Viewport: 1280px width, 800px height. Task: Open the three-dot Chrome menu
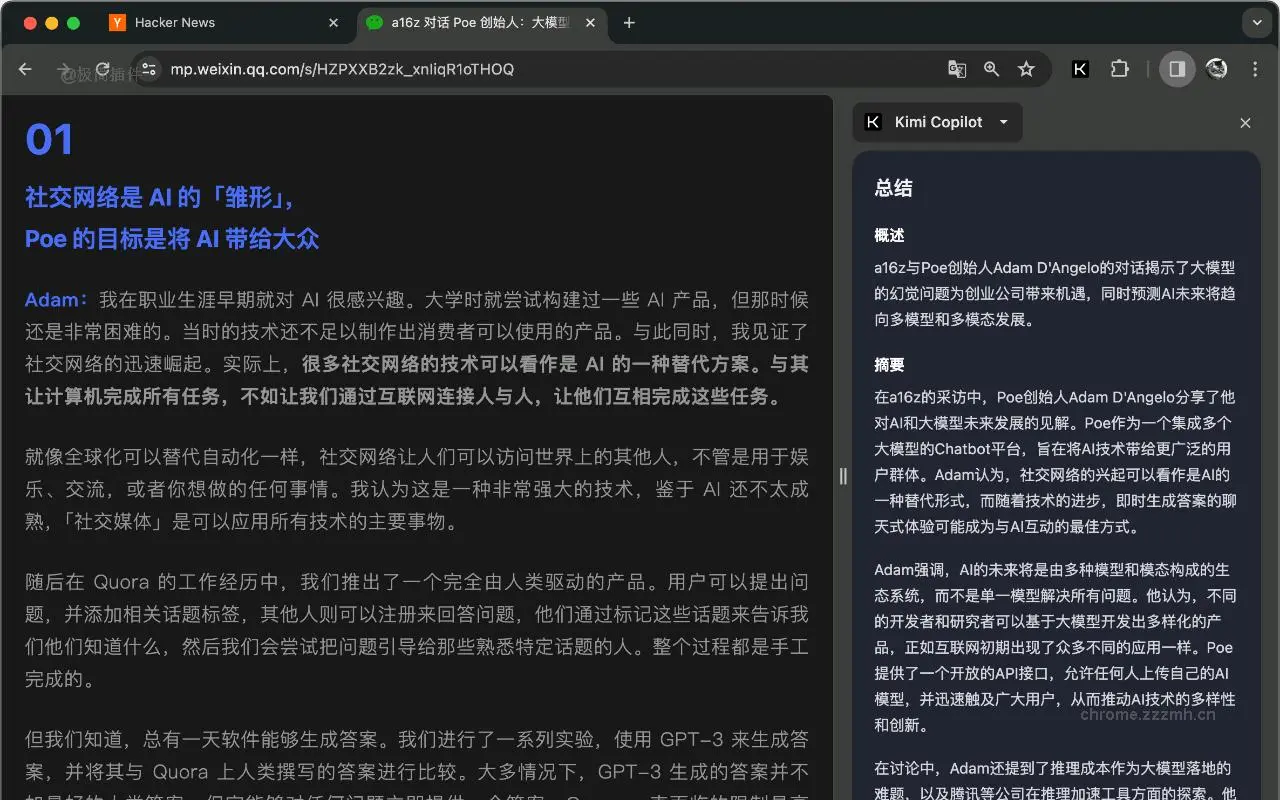pyautogui.click(x=1255, y=69)
